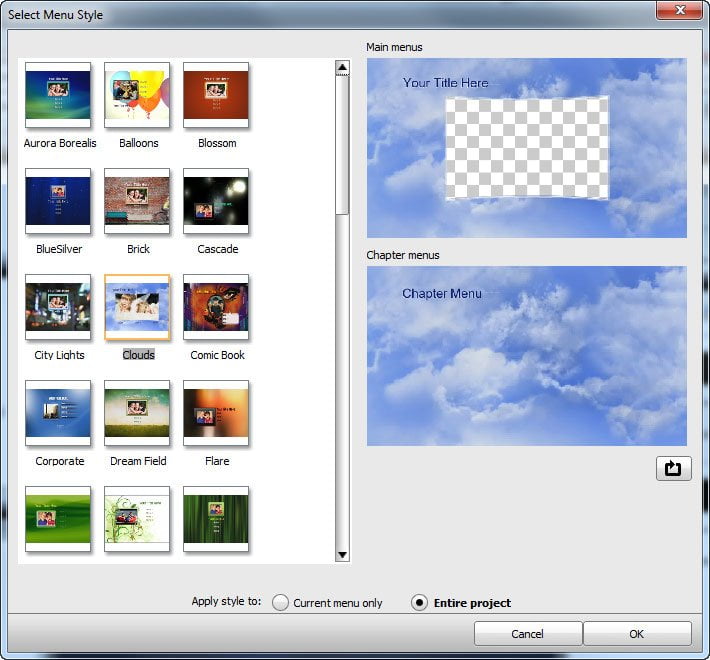Select the Cascade menu style
710x660 pixels.
pyautogui.click(x=216, y=201)
